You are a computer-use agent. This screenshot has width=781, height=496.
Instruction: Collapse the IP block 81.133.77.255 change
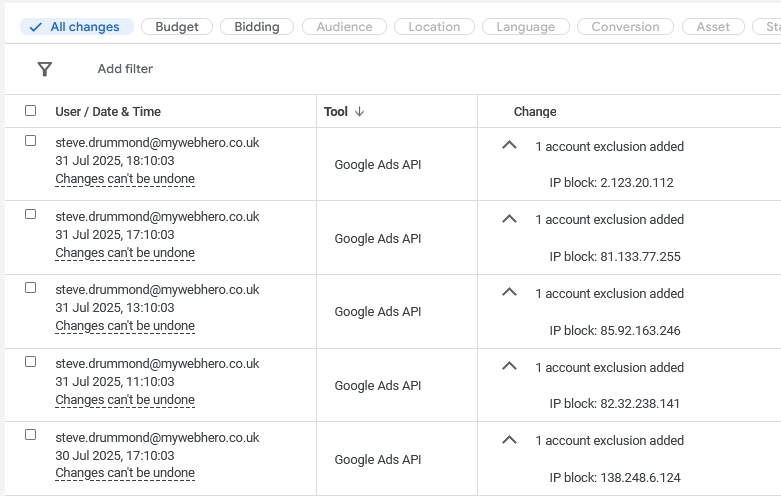pos(509,219)
